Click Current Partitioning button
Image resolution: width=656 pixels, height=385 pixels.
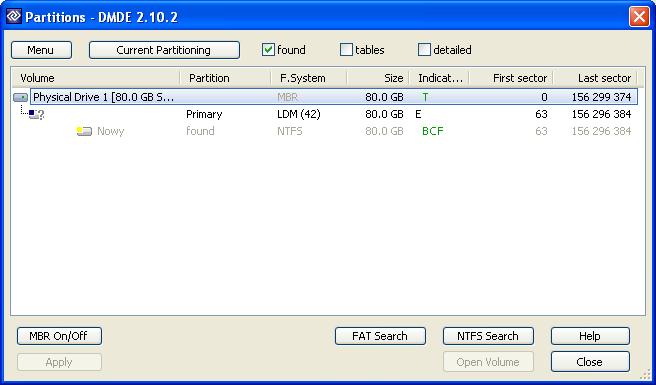pos(164,50)
